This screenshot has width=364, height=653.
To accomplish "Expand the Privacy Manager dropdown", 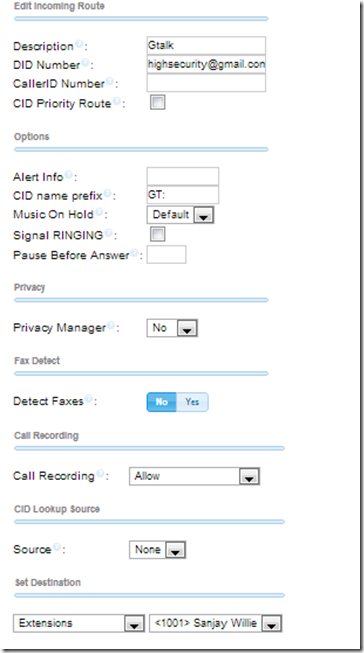I will pos(172,328).
